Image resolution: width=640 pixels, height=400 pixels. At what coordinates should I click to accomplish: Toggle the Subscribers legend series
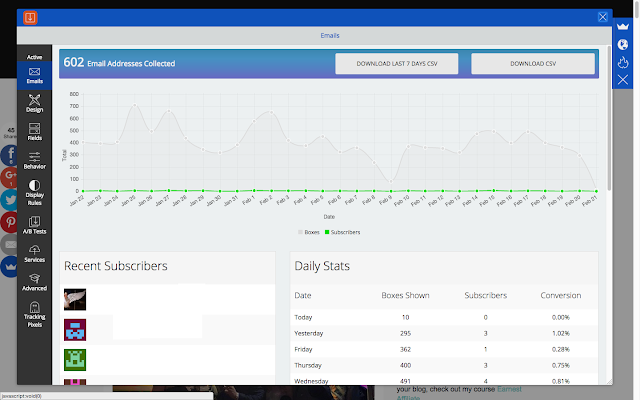click(342, 232)
